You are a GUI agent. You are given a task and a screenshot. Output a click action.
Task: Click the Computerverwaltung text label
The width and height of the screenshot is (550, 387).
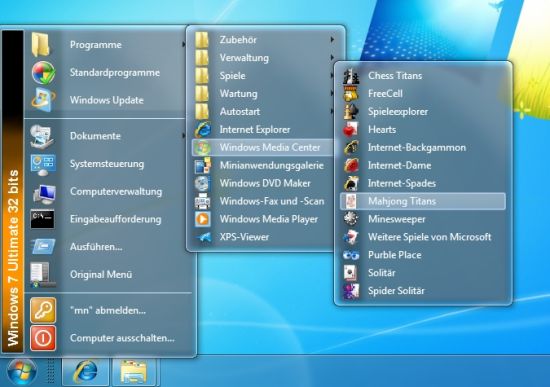(116, 192)
